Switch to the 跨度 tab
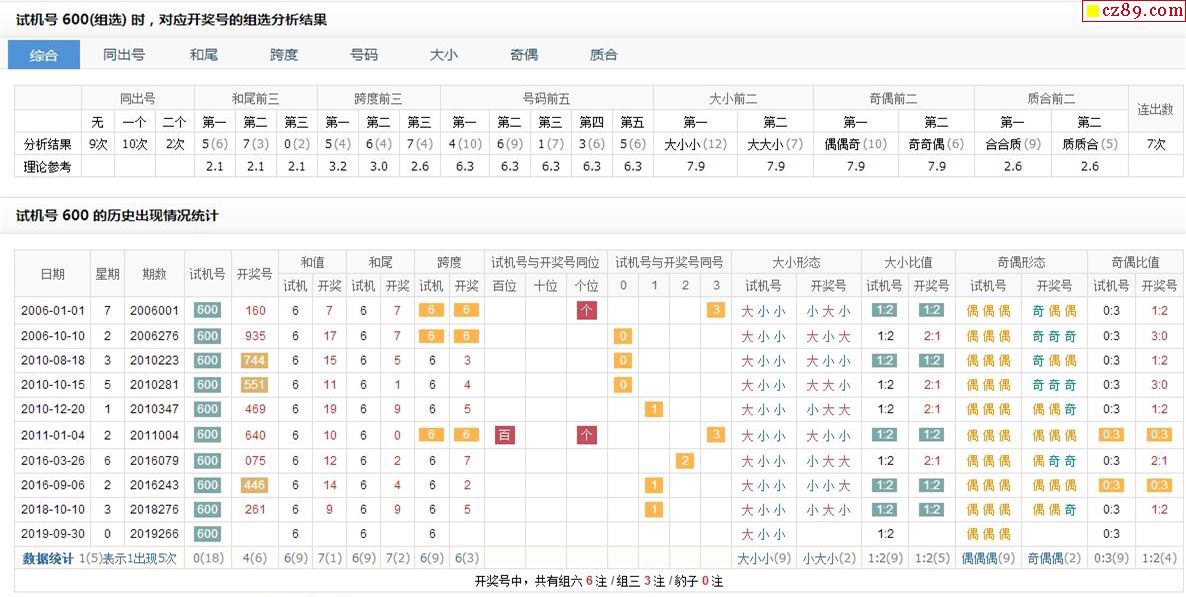The width and height of the screenshot is (1186, 597). point(284,54)
